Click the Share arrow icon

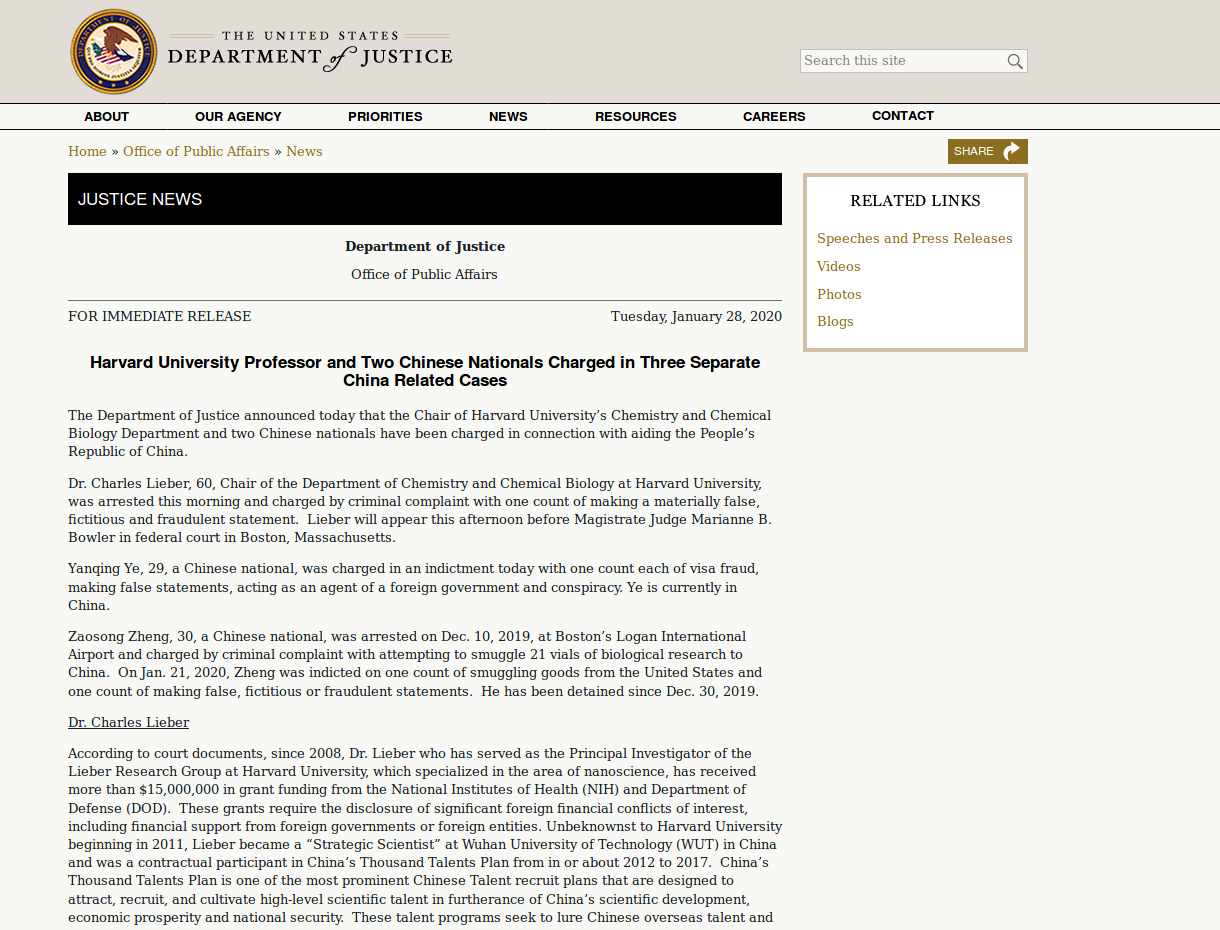[x=1011, y=151]
